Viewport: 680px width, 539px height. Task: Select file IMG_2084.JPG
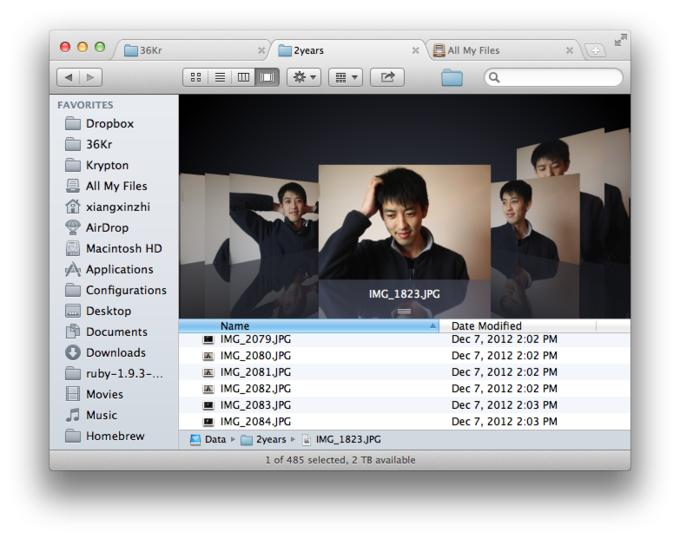pyautogui.click(x=404, y=421)
